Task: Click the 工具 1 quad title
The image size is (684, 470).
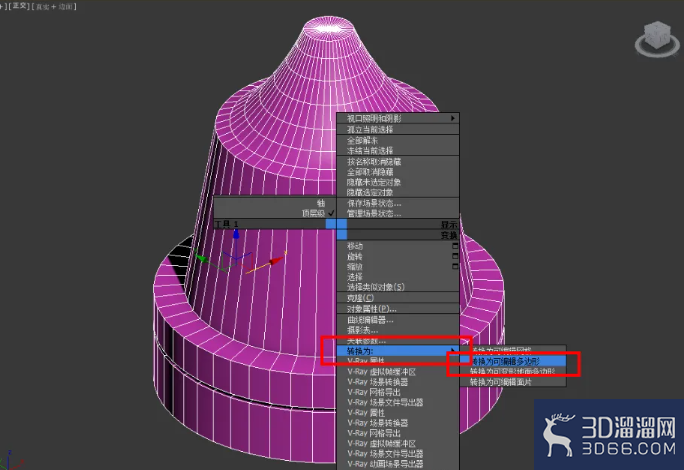Action: 226,224
